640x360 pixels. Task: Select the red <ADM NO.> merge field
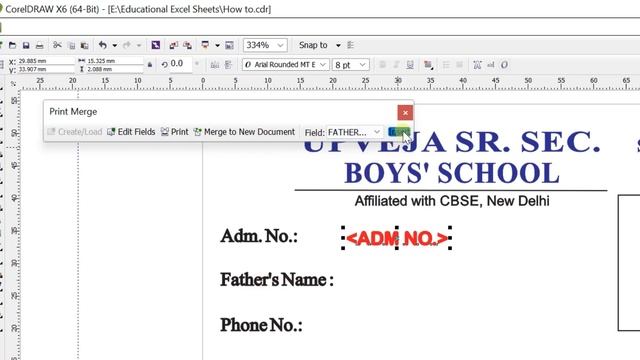point(397,238)
